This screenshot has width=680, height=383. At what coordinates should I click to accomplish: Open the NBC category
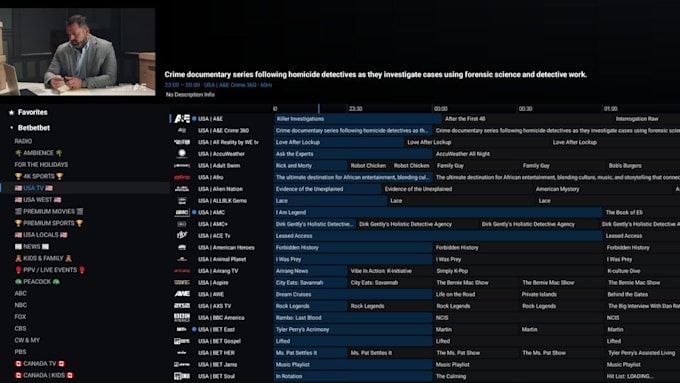coord(20,305)
